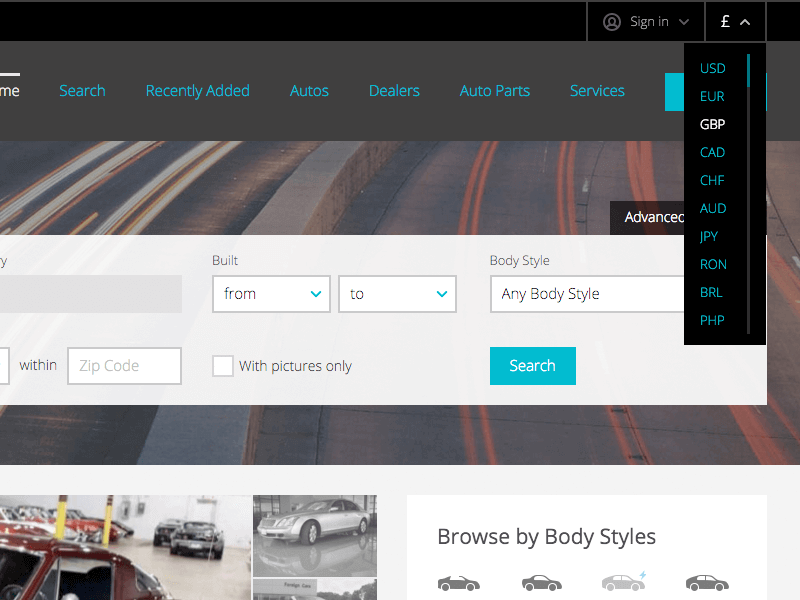Go to the Auto Parts page

(494, 91)
